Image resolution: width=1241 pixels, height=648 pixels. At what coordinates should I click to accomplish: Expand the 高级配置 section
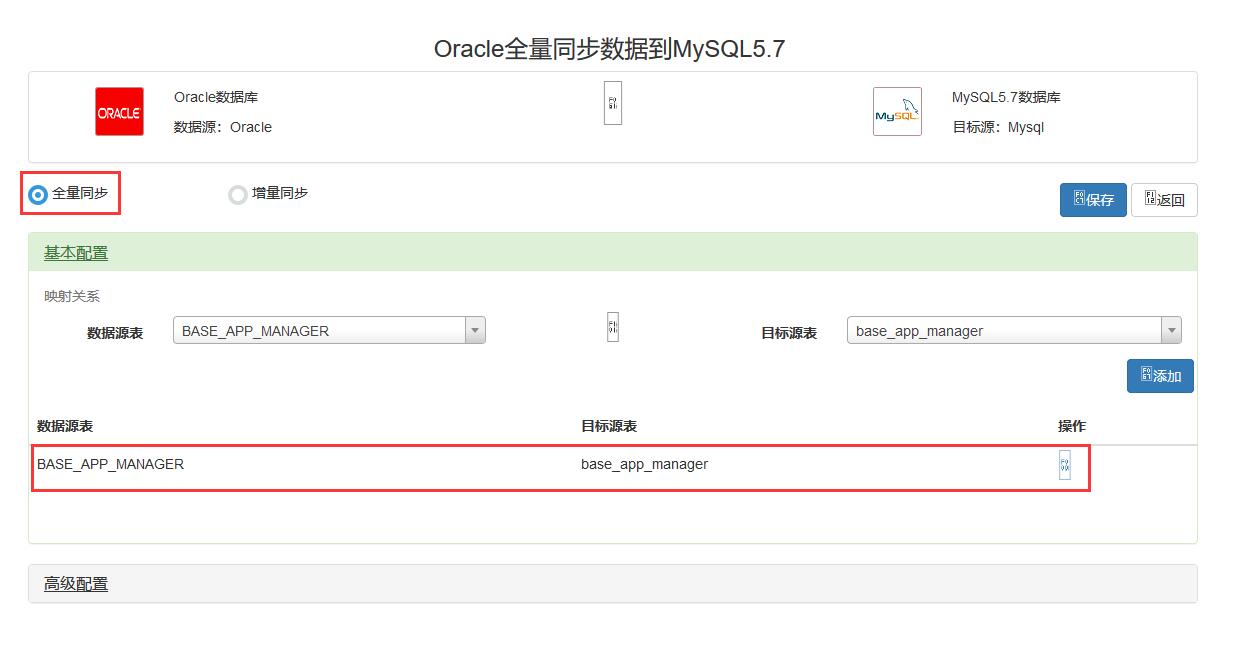pyautogui.click(x=76, y=584)
